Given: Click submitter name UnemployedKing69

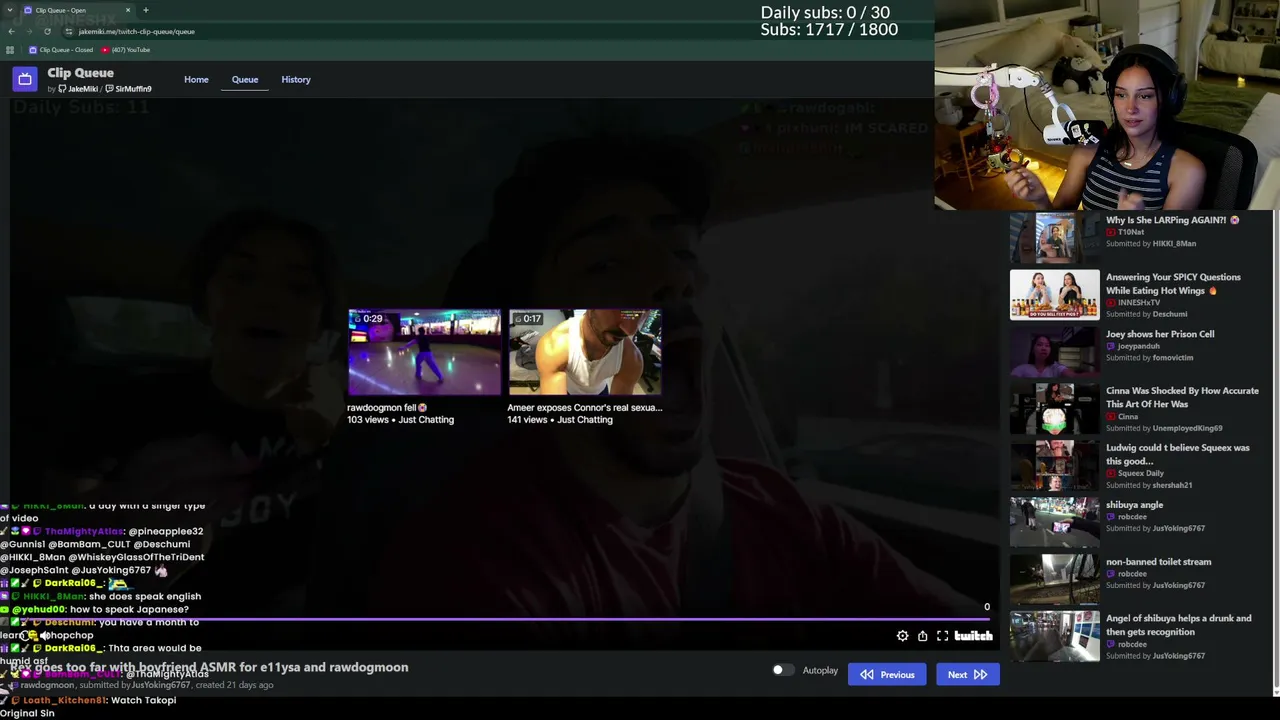Looking at the screenshot, I should coord(1187,428).
